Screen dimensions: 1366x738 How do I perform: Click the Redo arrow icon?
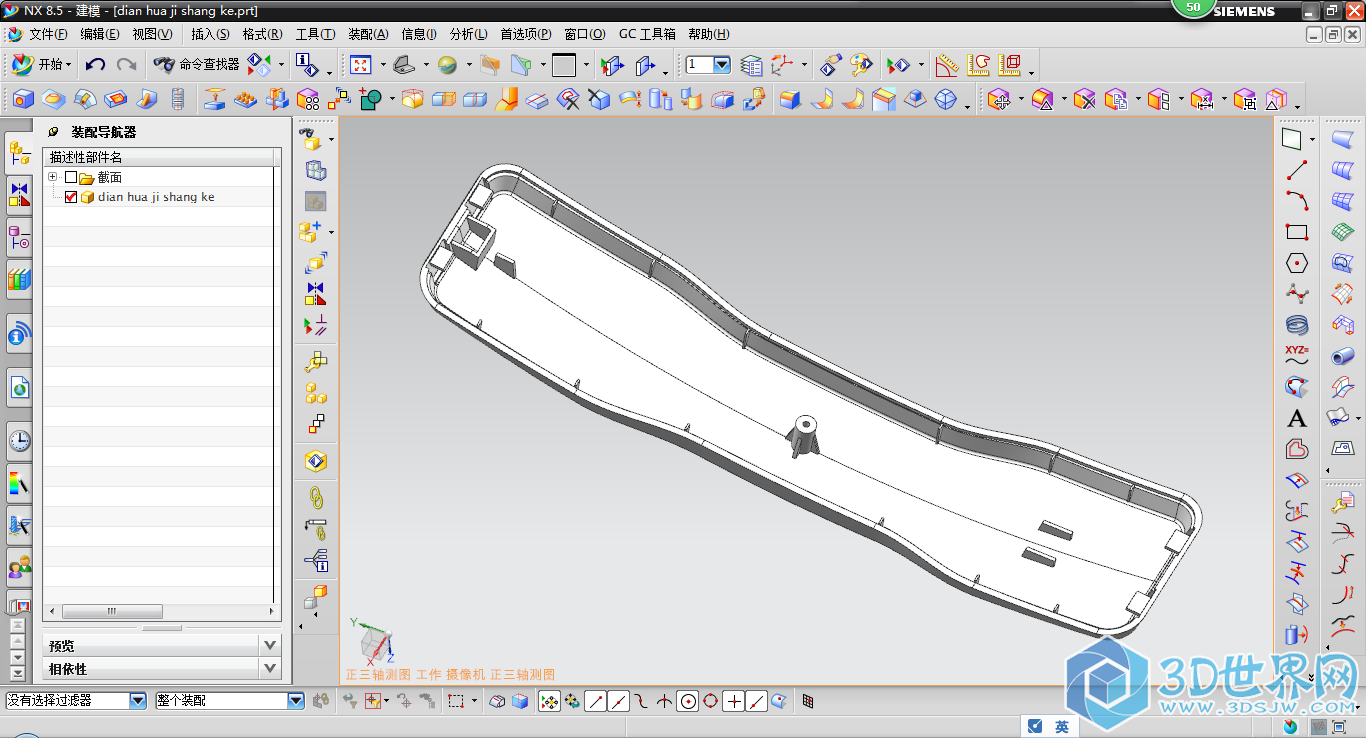pyautogui.click(x=126, y=65)
